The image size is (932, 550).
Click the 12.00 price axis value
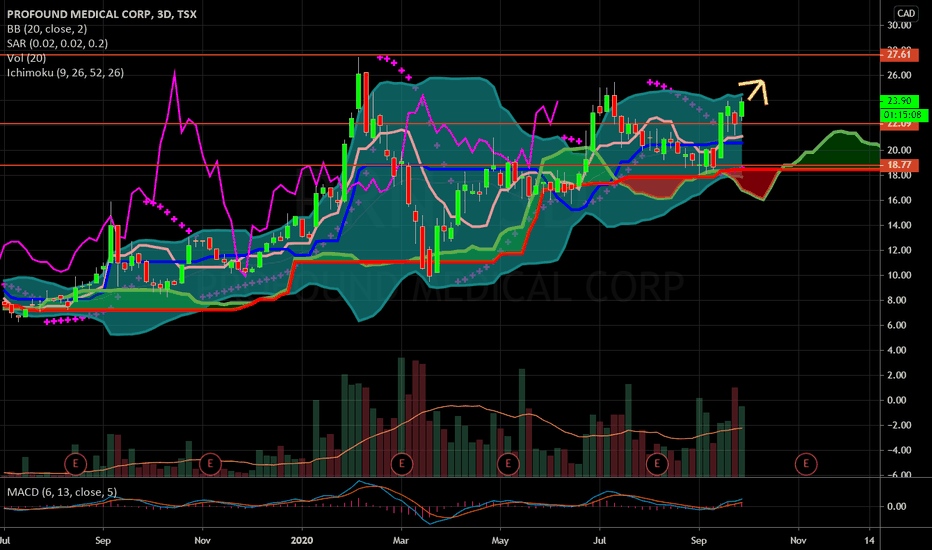[899, 250]
